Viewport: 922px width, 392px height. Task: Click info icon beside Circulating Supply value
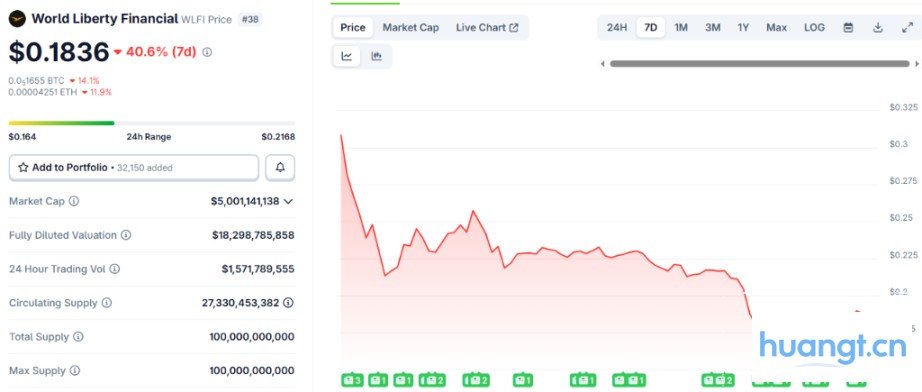(288, 303)
